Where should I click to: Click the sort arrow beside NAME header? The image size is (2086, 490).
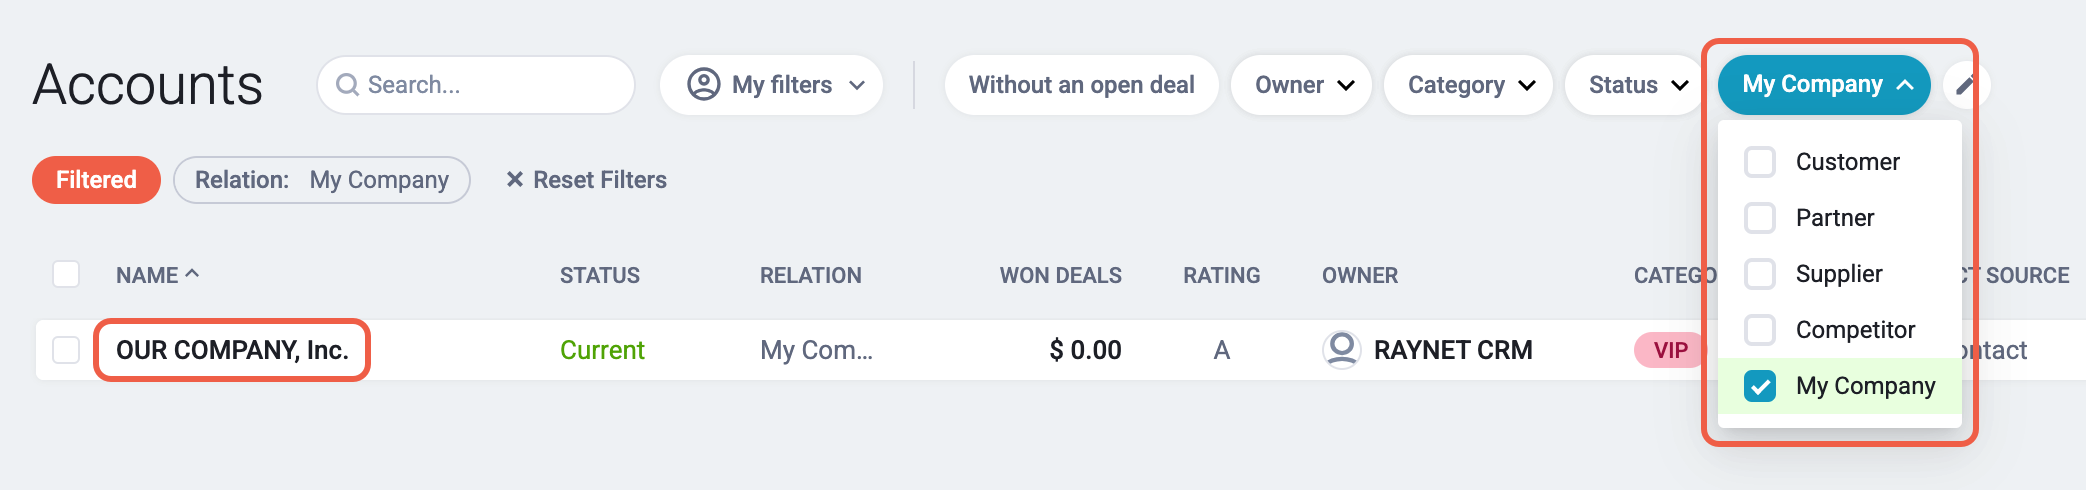[x=192, y=273]
